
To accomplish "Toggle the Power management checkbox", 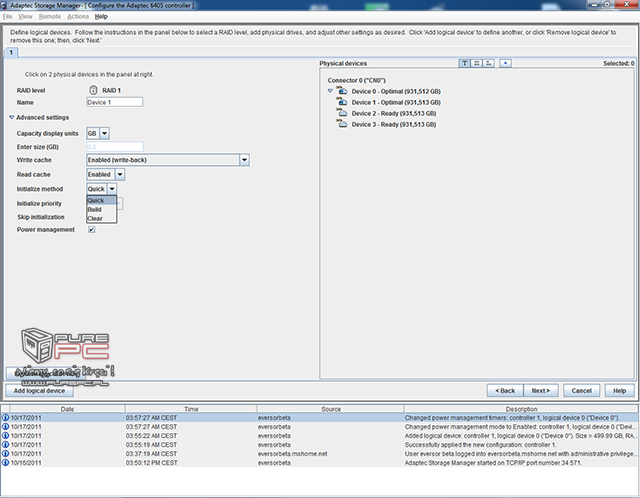I will tap(91, 230).
